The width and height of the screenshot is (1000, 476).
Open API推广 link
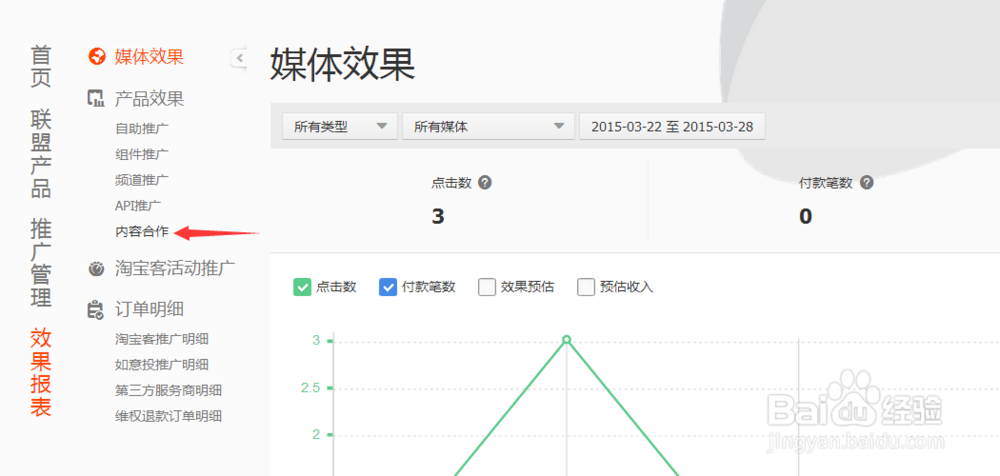click(x=138, y=205)
